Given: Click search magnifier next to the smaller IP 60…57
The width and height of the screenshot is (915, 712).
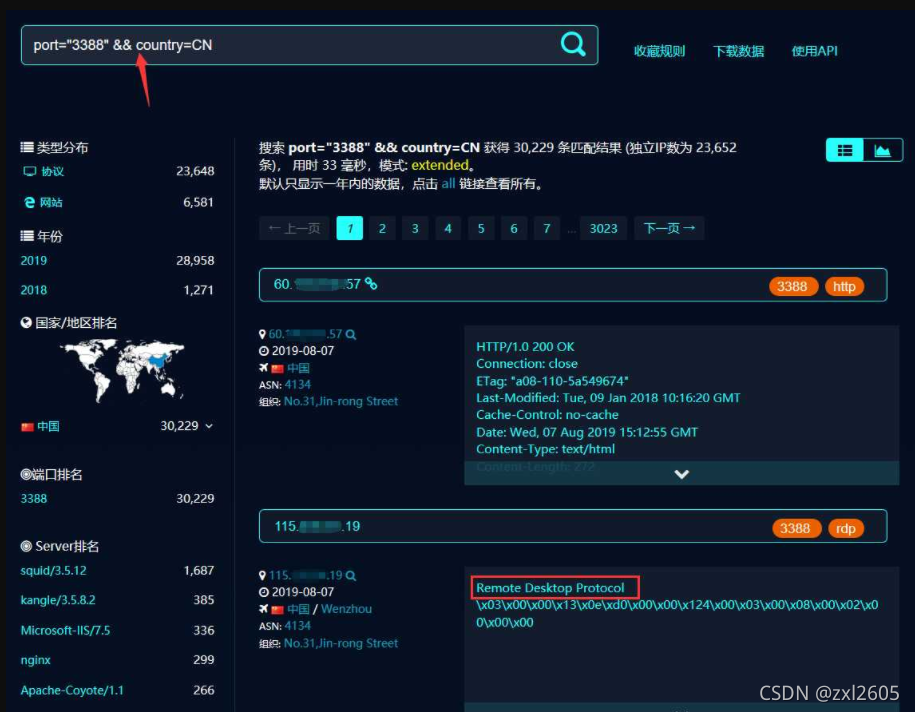Looking at the screenshot, I should click(x=351, y=334).
